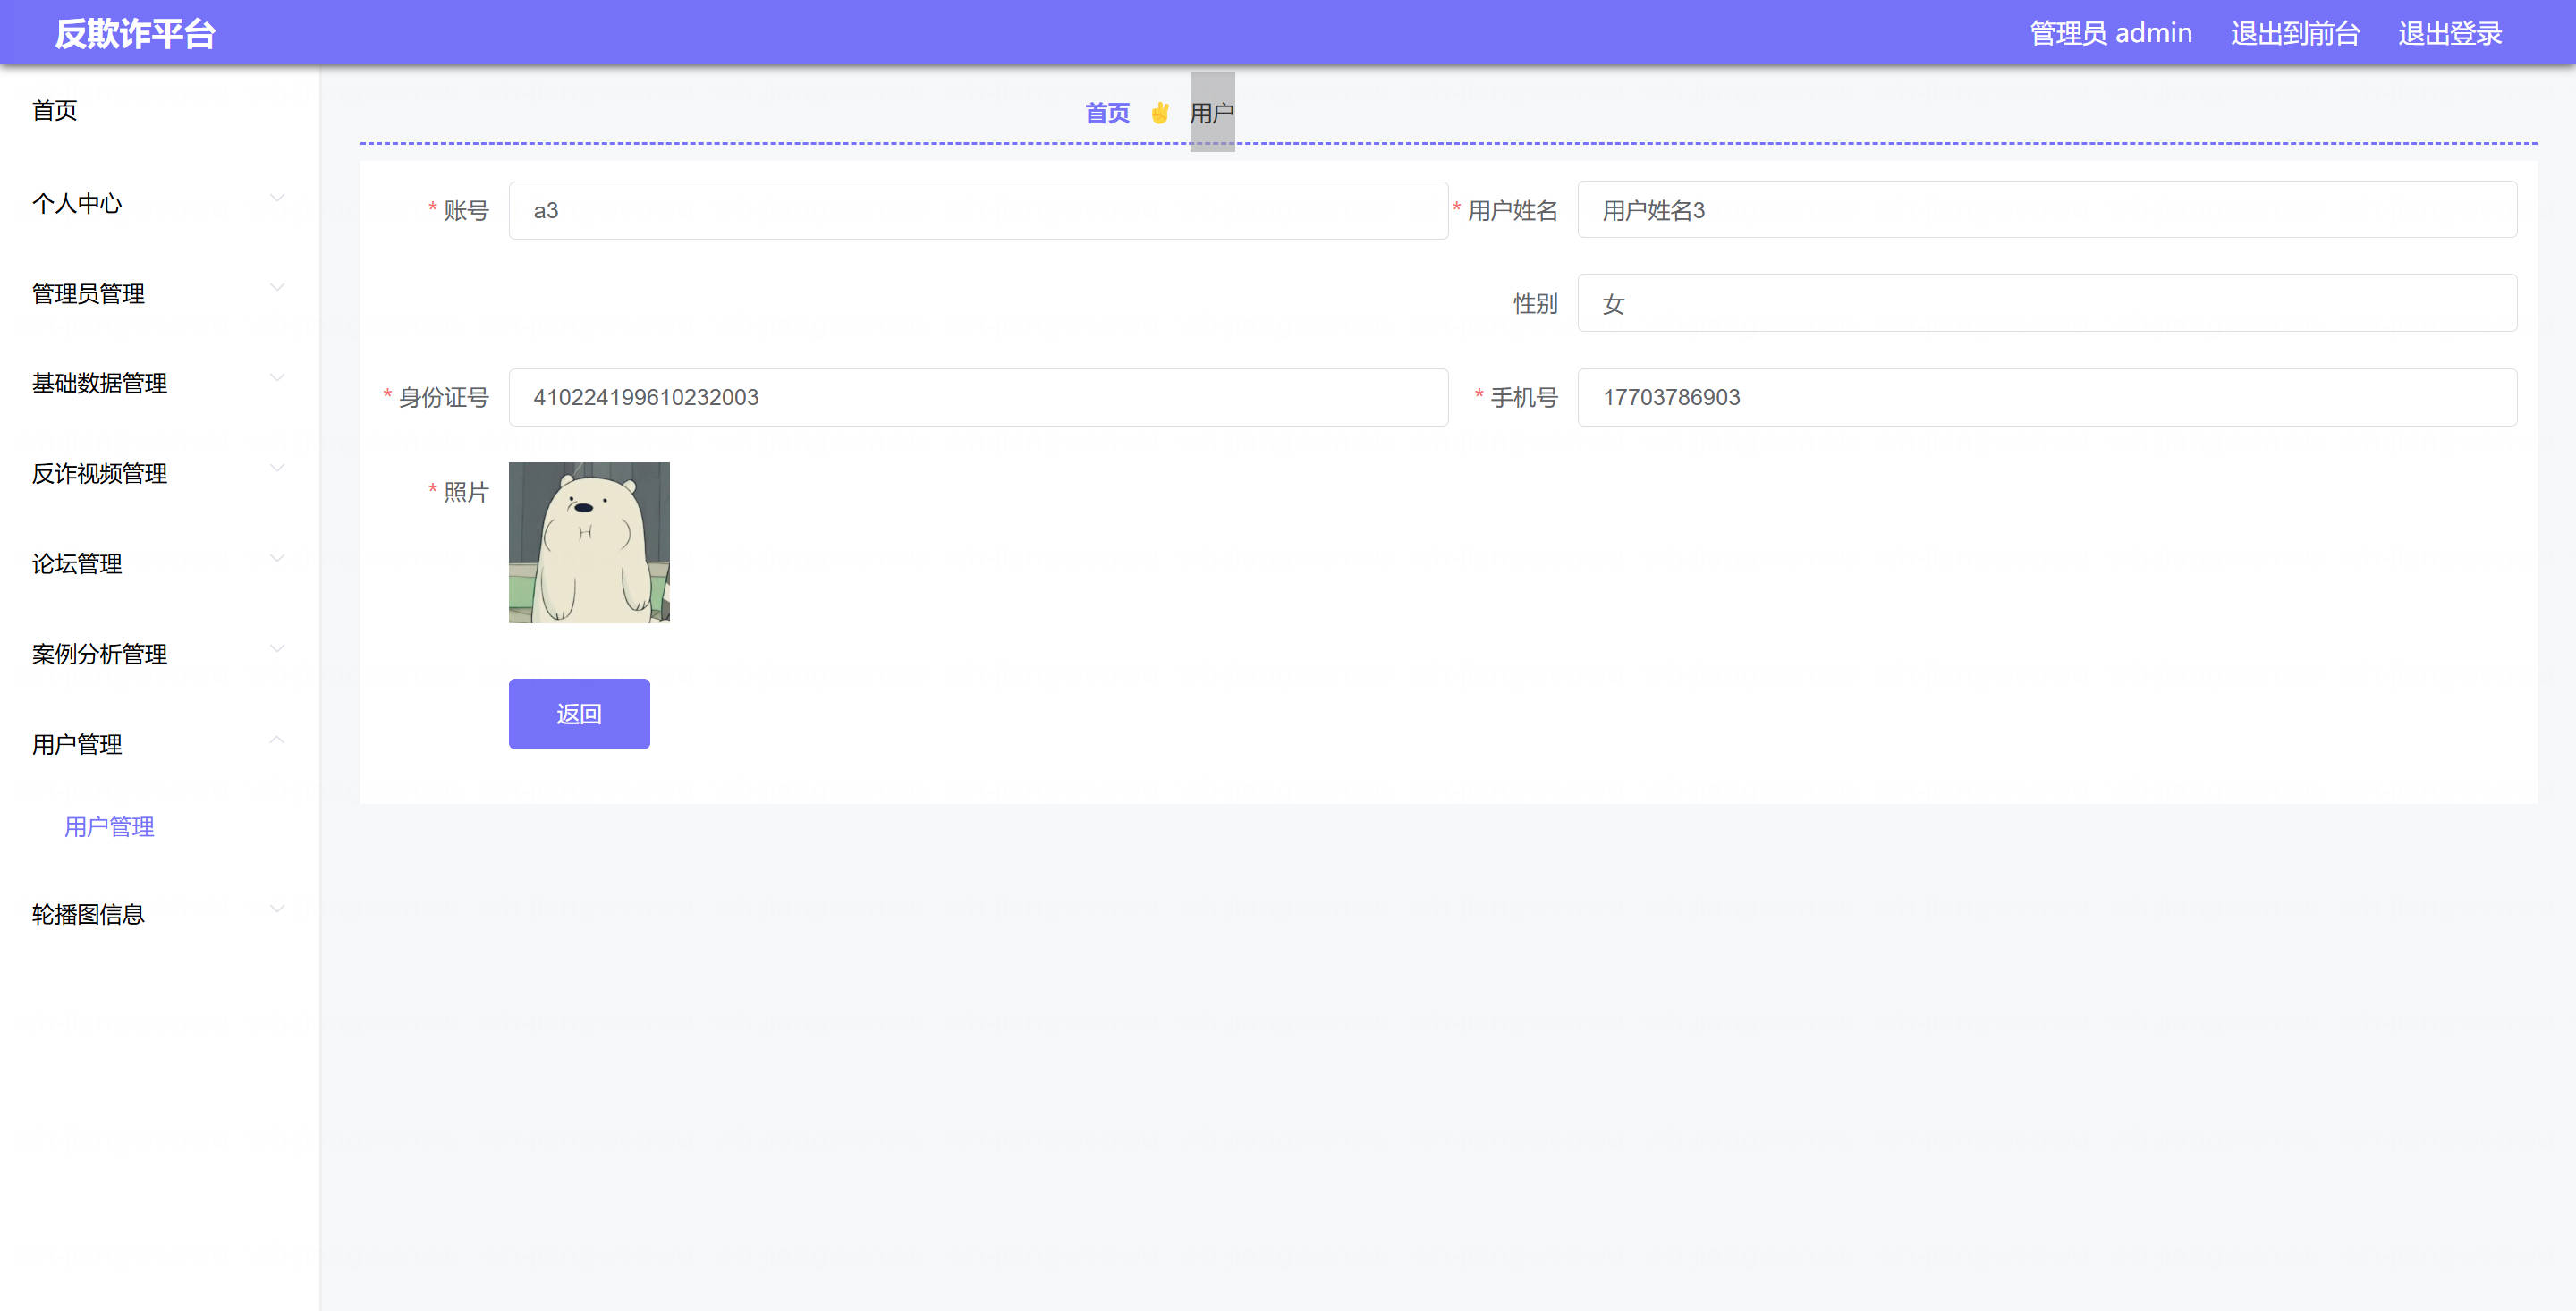Open 首页 in the sidebar
The height and width of the screenshot is (1311, 2576).
coord(55,111)
